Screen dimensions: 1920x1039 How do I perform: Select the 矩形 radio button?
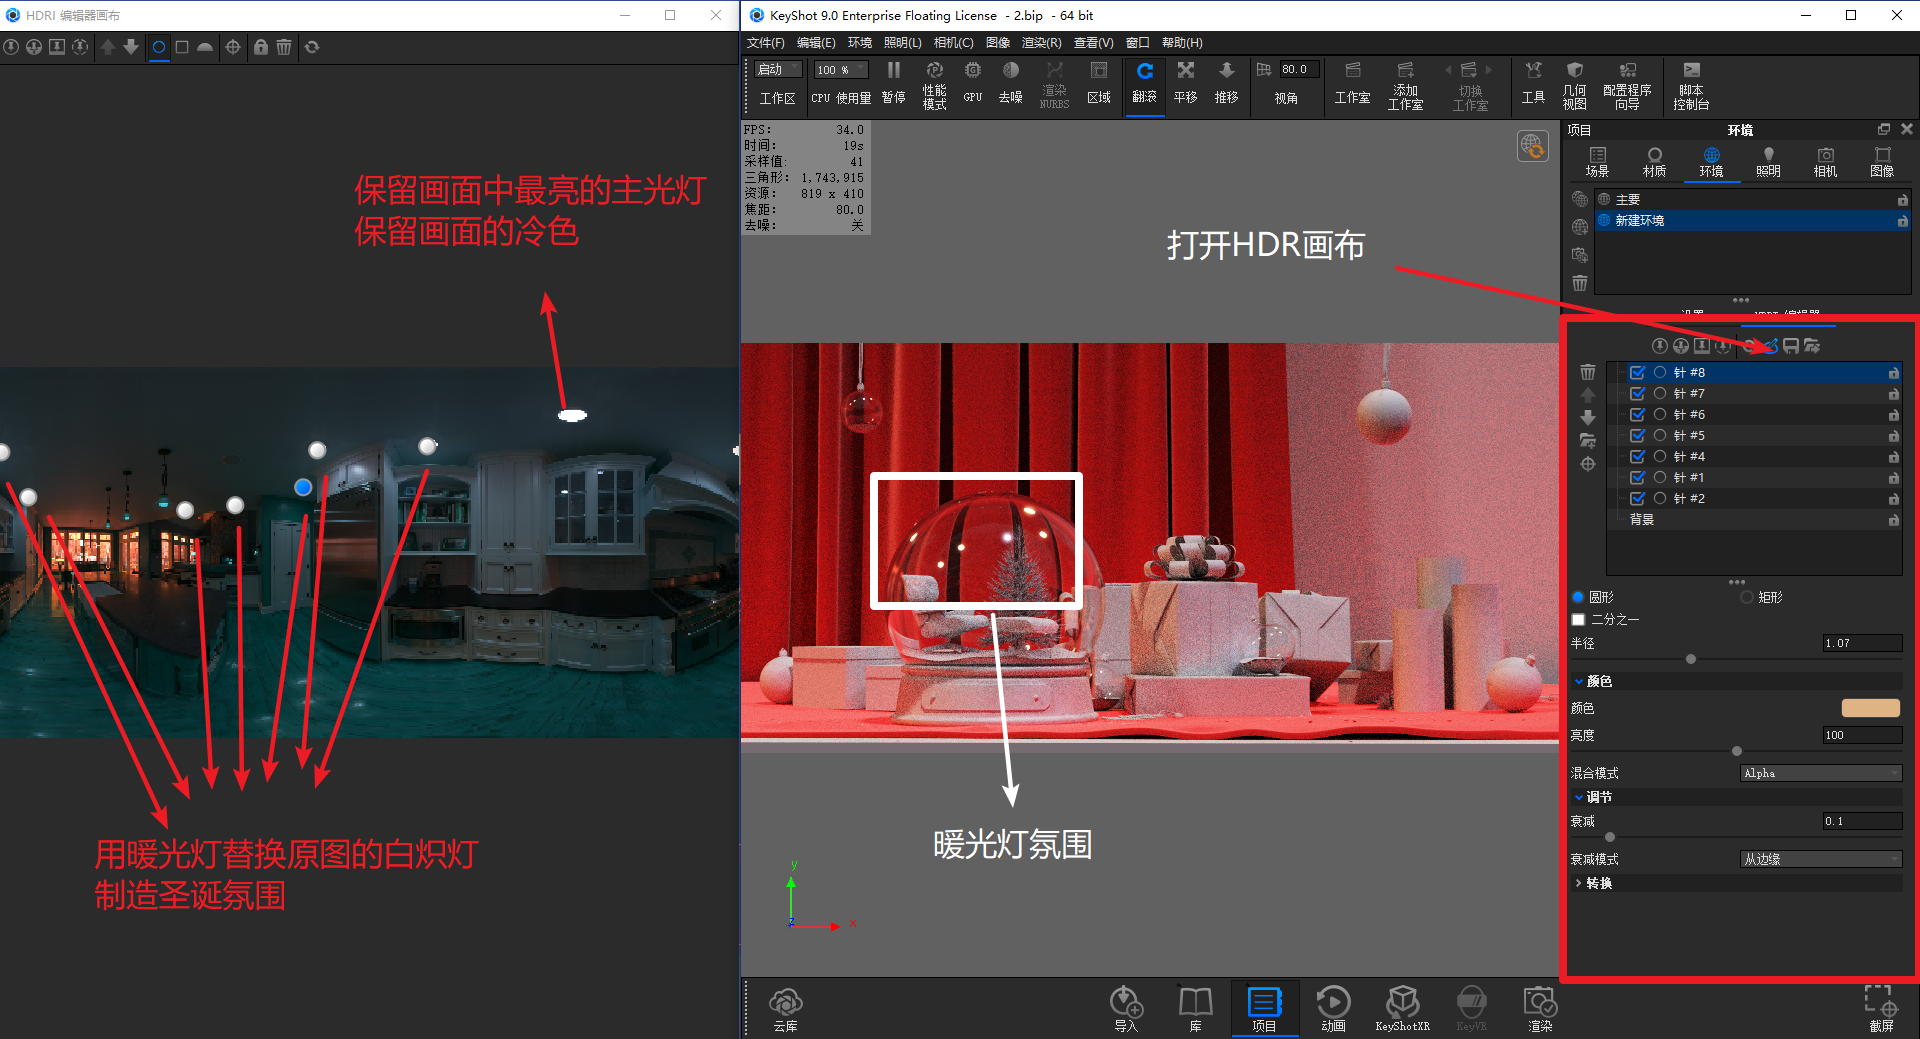(1747, 597)
